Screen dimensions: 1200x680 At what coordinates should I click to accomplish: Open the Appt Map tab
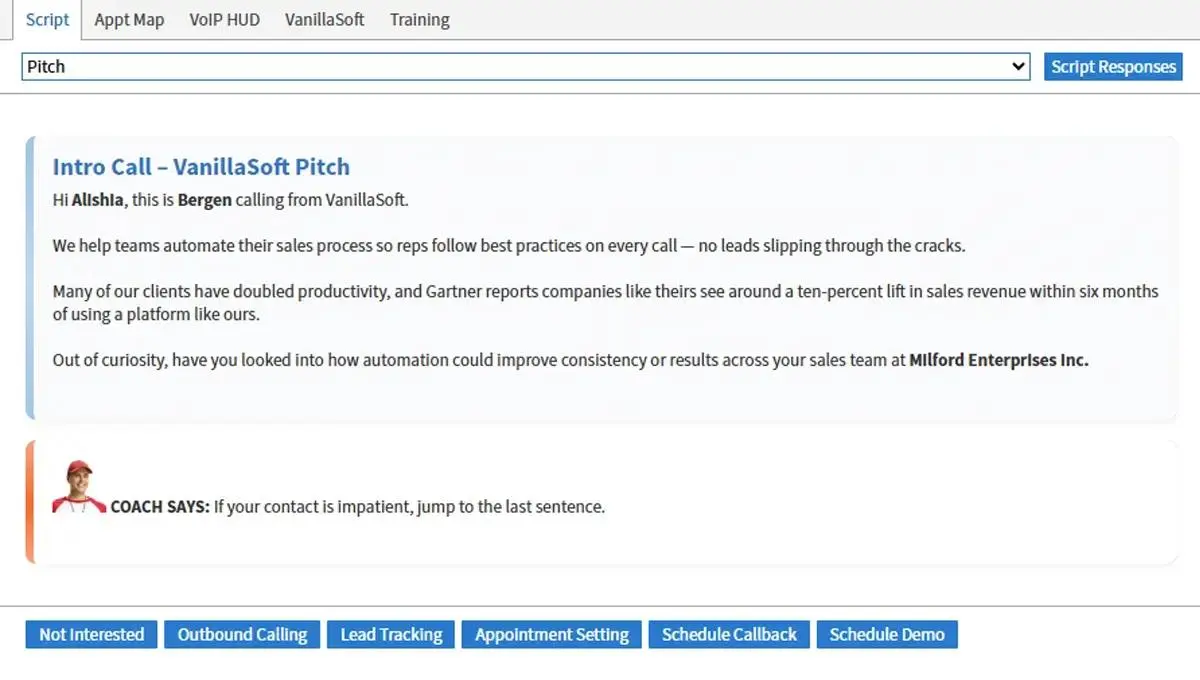[x=129, y=20]
